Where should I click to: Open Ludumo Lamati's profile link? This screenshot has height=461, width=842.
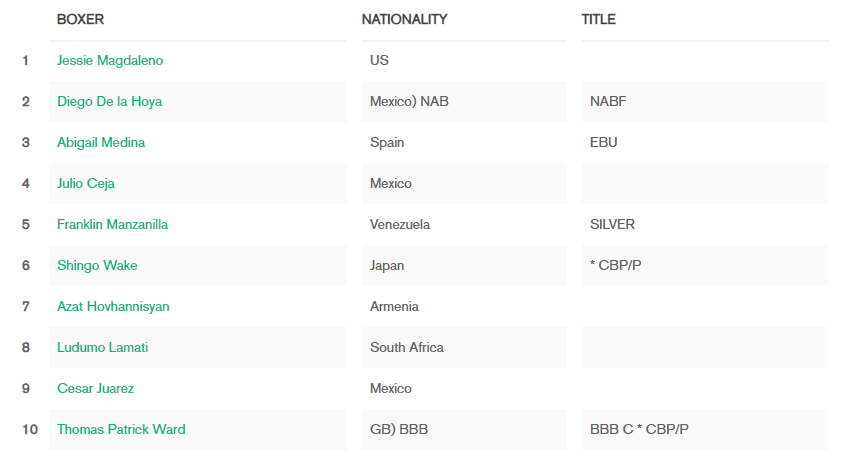point(103,347)
